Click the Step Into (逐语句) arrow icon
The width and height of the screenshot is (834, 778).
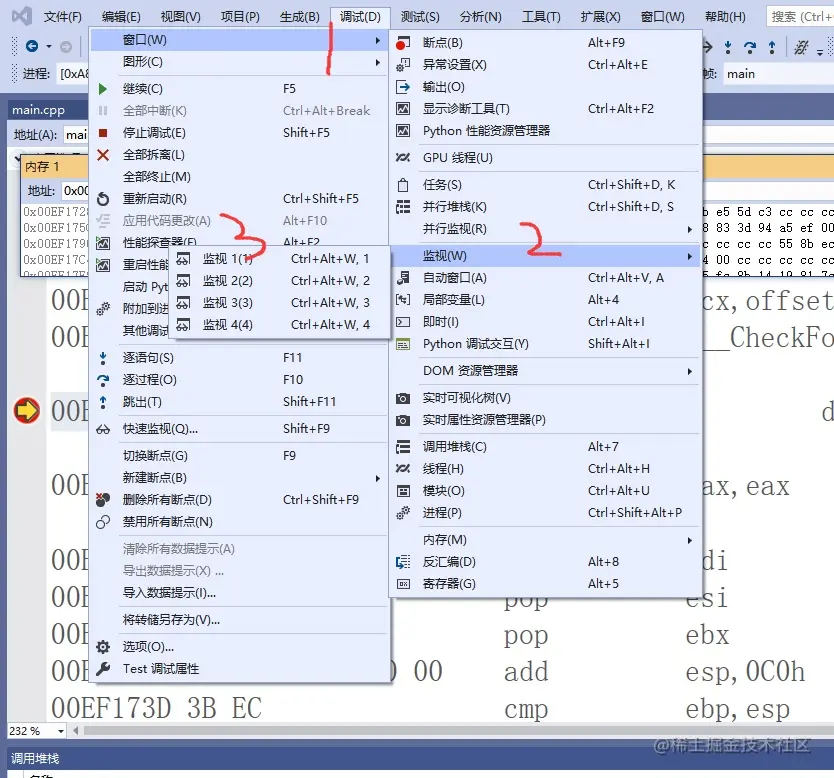(103, 358)
